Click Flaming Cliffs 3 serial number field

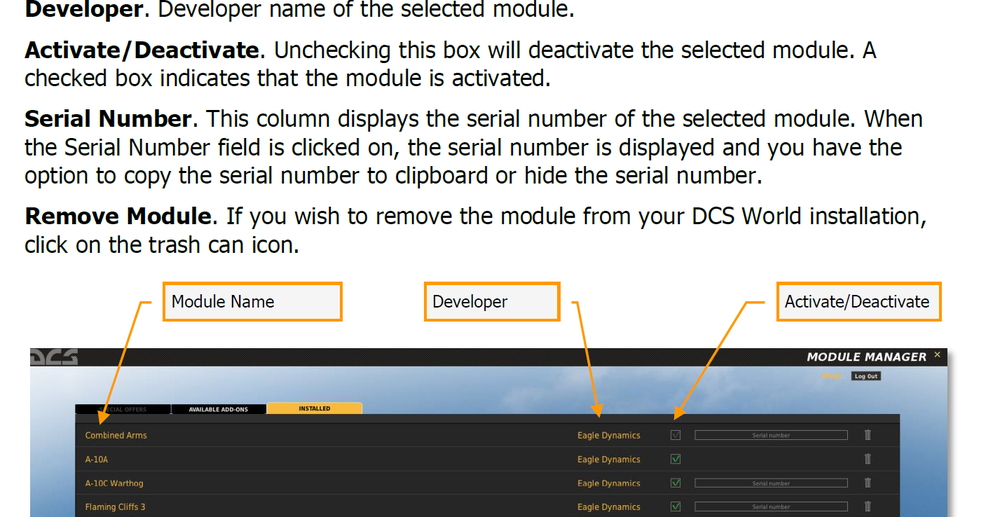(x=771, y=507)
